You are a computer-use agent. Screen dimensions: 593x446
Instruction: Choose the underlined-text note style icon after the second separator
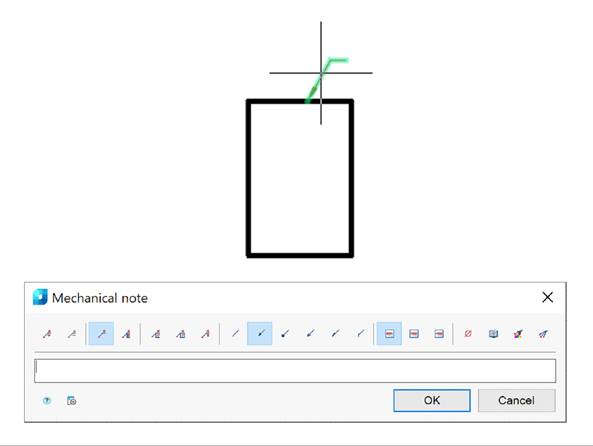156,334
